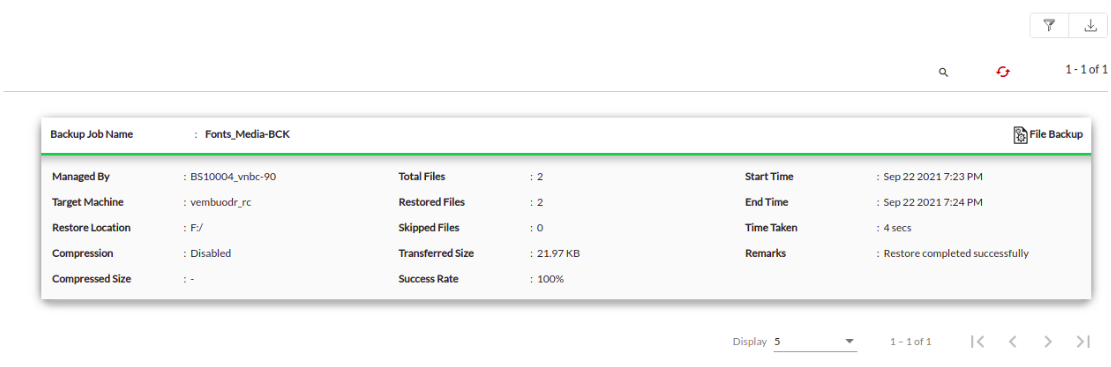Click the top 1 - 1 of 1 counter
Screen dimensions: 1111x367
[x=1086, y=69]
